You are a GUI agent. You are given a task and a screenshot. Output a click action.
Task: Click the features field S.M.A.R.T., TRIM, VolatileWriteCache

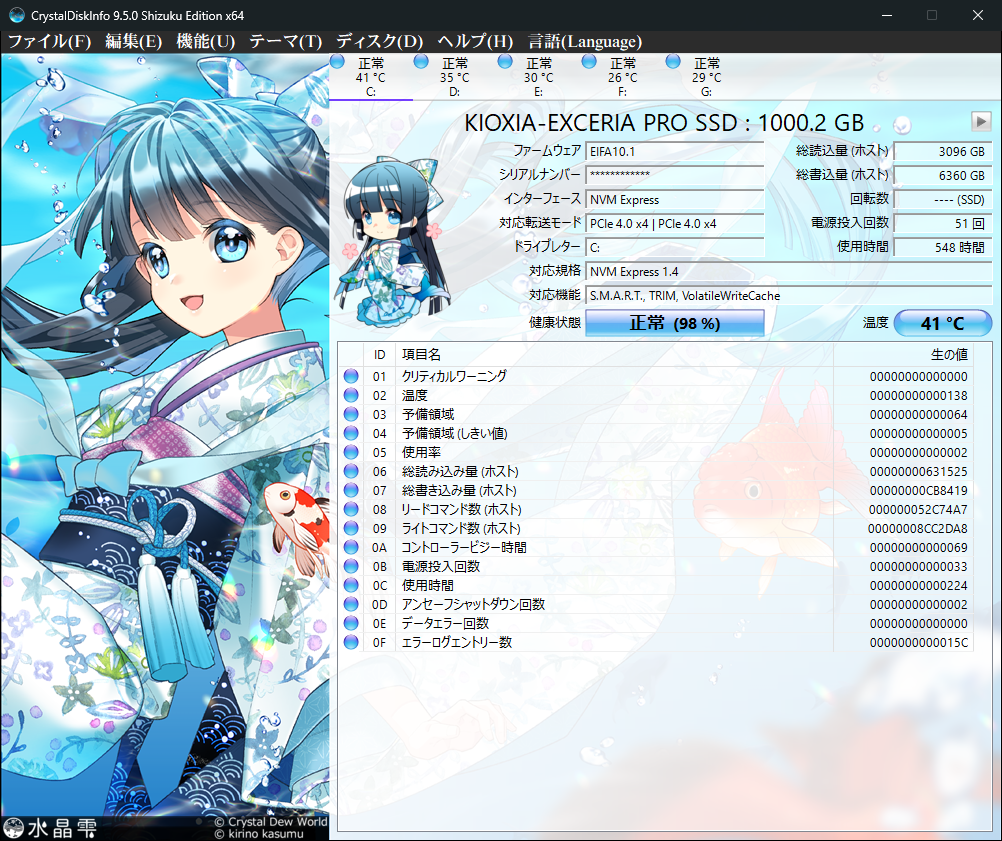tap(789, 296)
